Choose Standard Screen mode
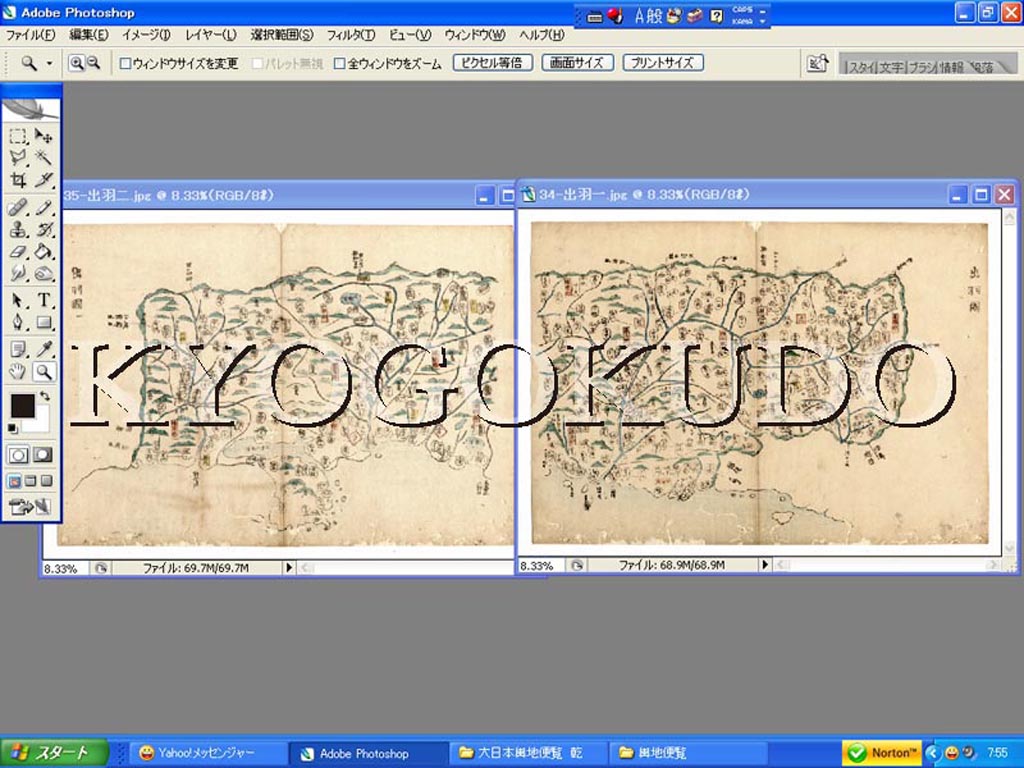1024x768 pixels. pos(14,481)
